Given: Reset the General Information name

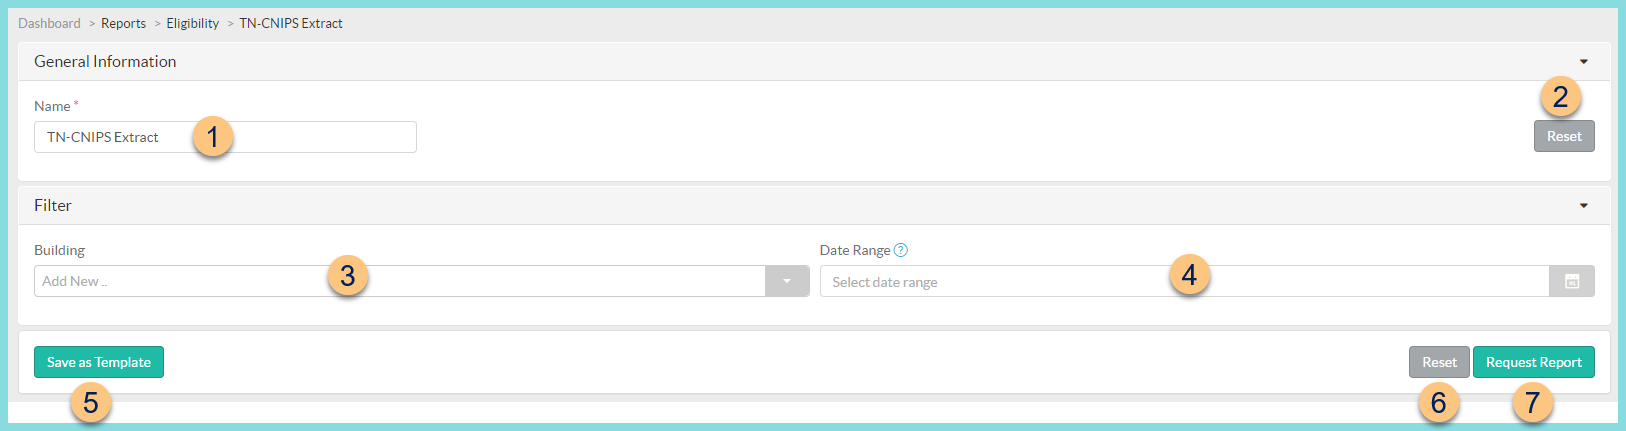Looking at the screenshot, I should pos(1564,136).
